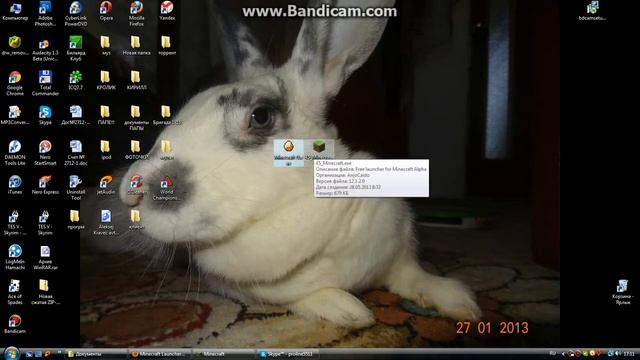This screenshot has width=640, height=360.
Task: Open the bdcamsetup installer icon
Action: (x=592, y=11)
